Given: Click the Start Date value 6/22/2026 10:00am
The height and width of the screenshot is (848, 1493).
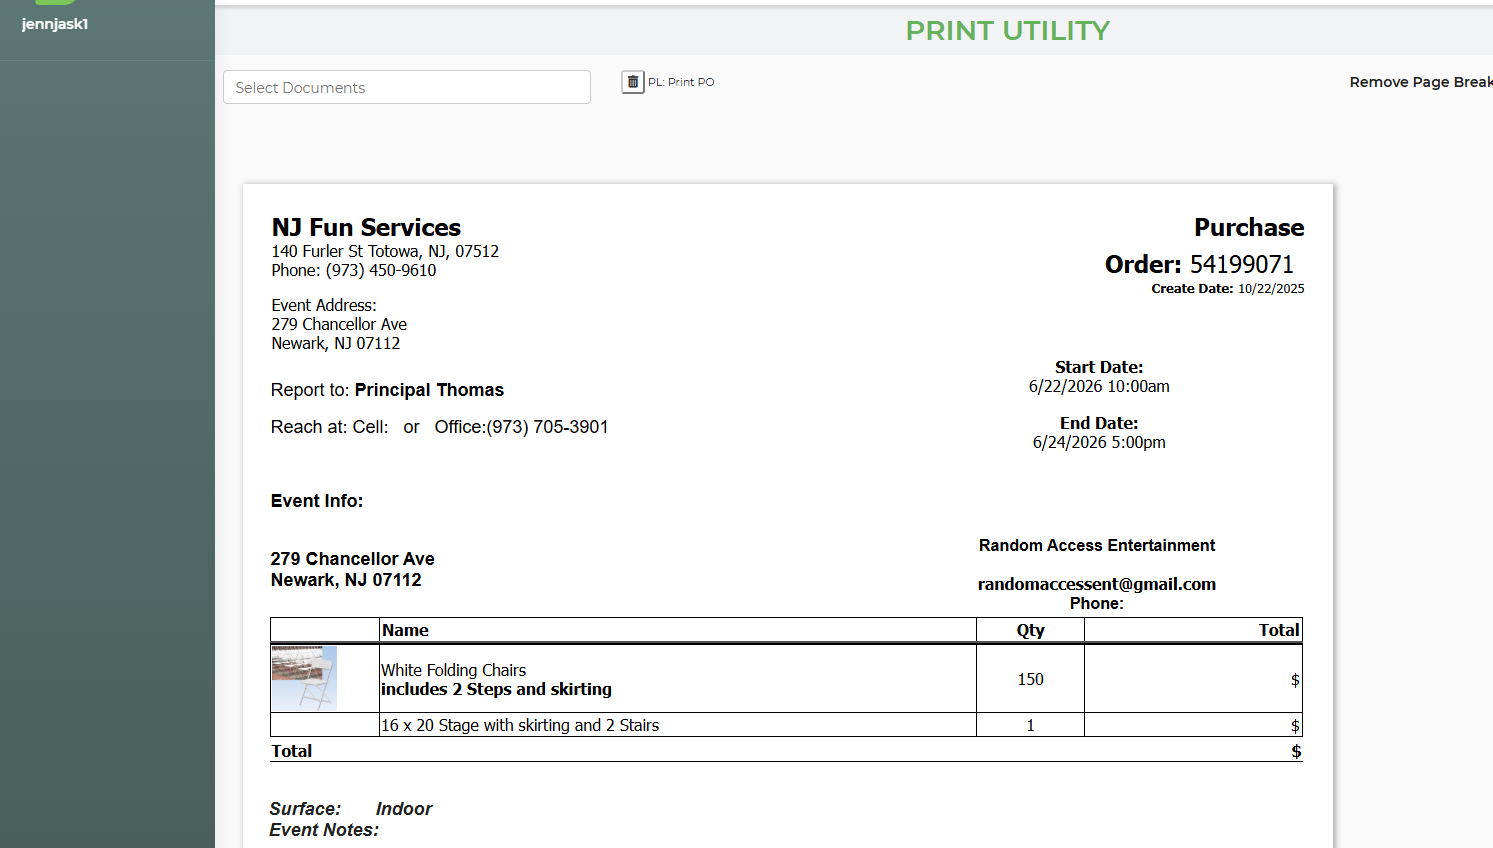Looking at the screenshot, I should tap(1099, 386).
